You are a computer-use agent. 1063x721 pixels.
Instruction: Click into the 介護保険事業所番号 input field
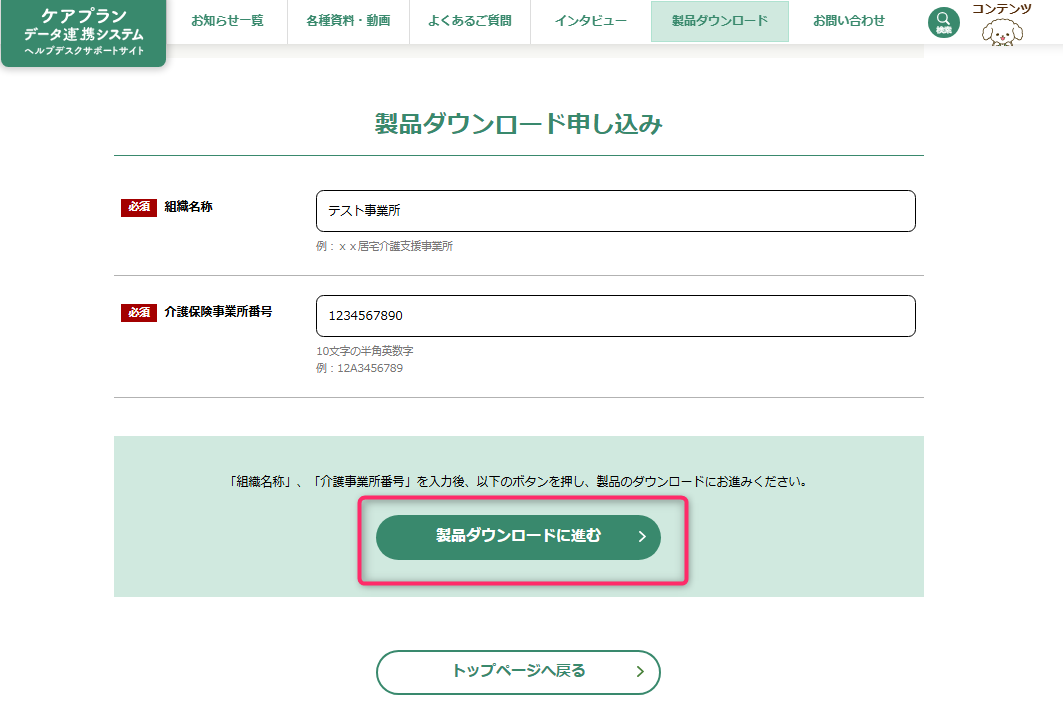tap(615, 316)
